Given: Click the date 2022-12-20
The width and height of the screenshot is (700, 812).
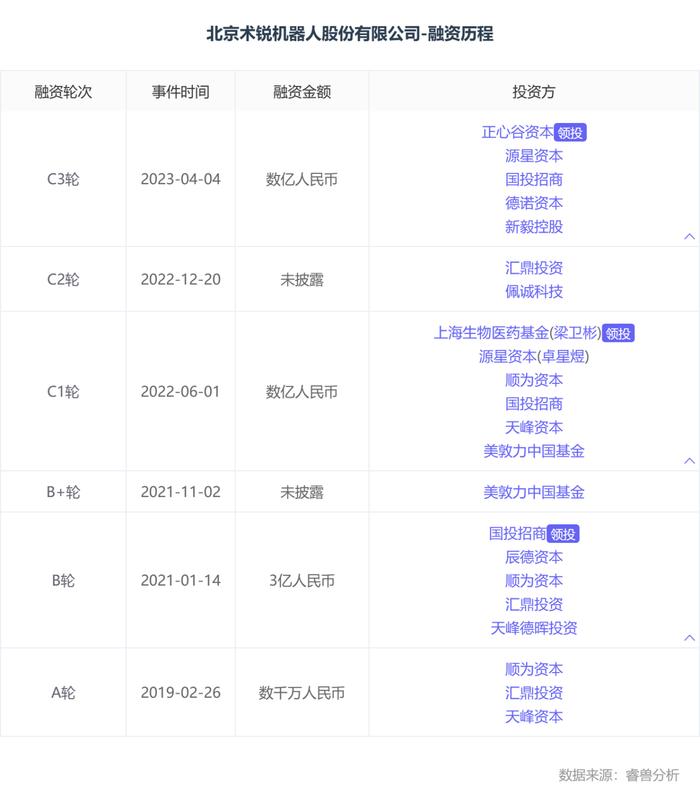Looking at the screenshot, I should [x=180, y=280].
